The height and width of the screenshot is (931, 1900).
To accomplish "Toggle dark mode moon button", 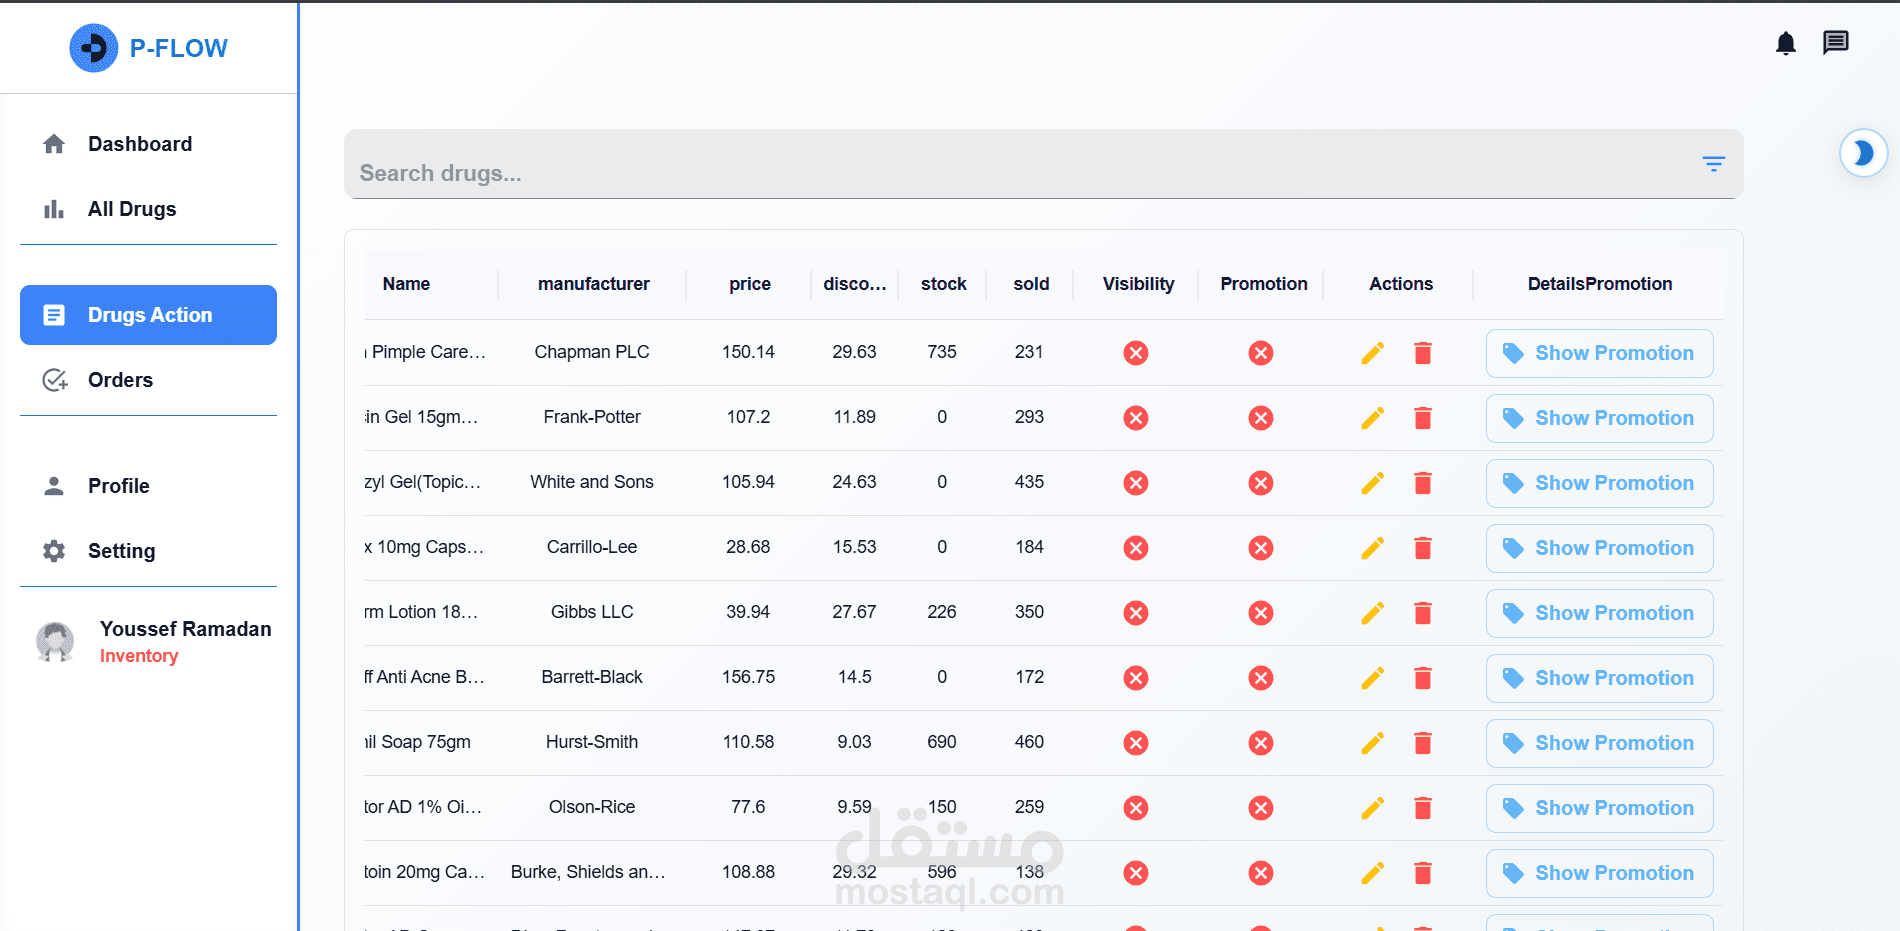I will point(1864,153).
